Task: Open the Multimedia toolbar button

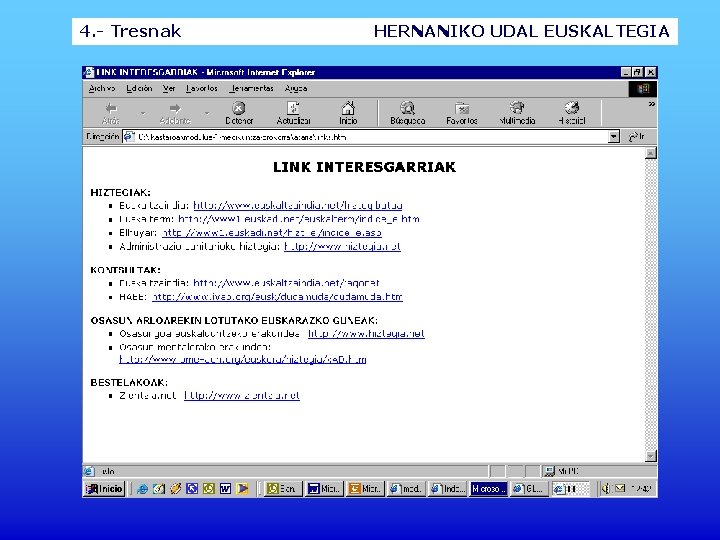Action: 517,113
